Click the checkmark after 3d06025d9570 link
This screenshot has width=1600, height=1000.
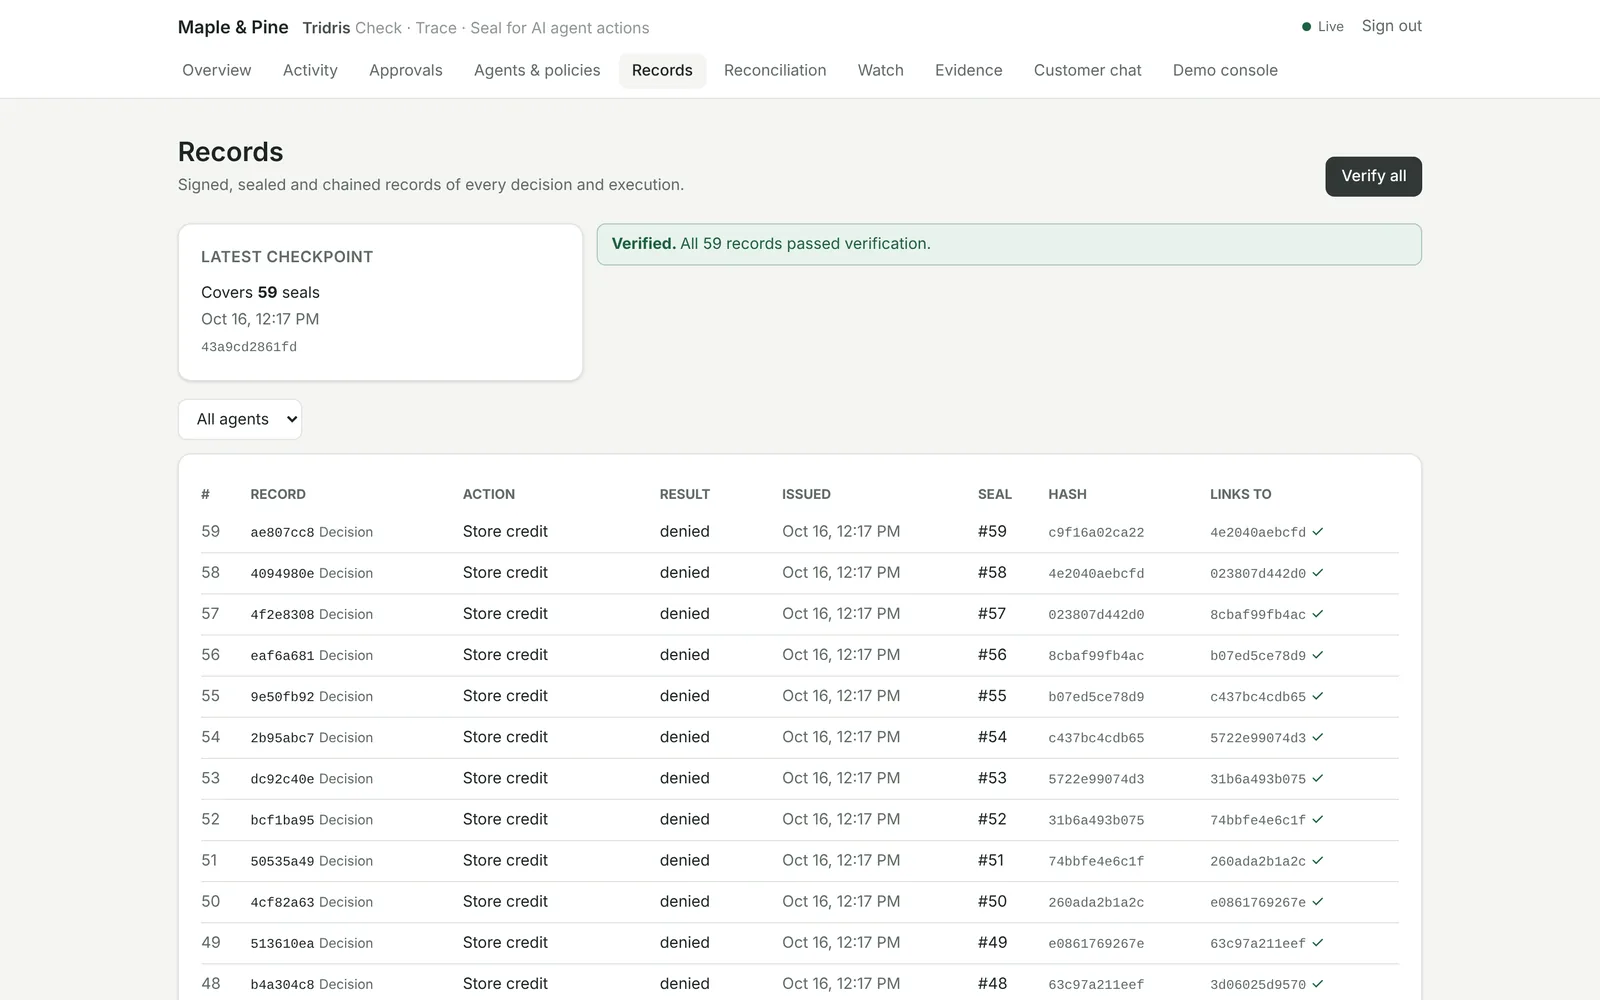pos(1318,983)
